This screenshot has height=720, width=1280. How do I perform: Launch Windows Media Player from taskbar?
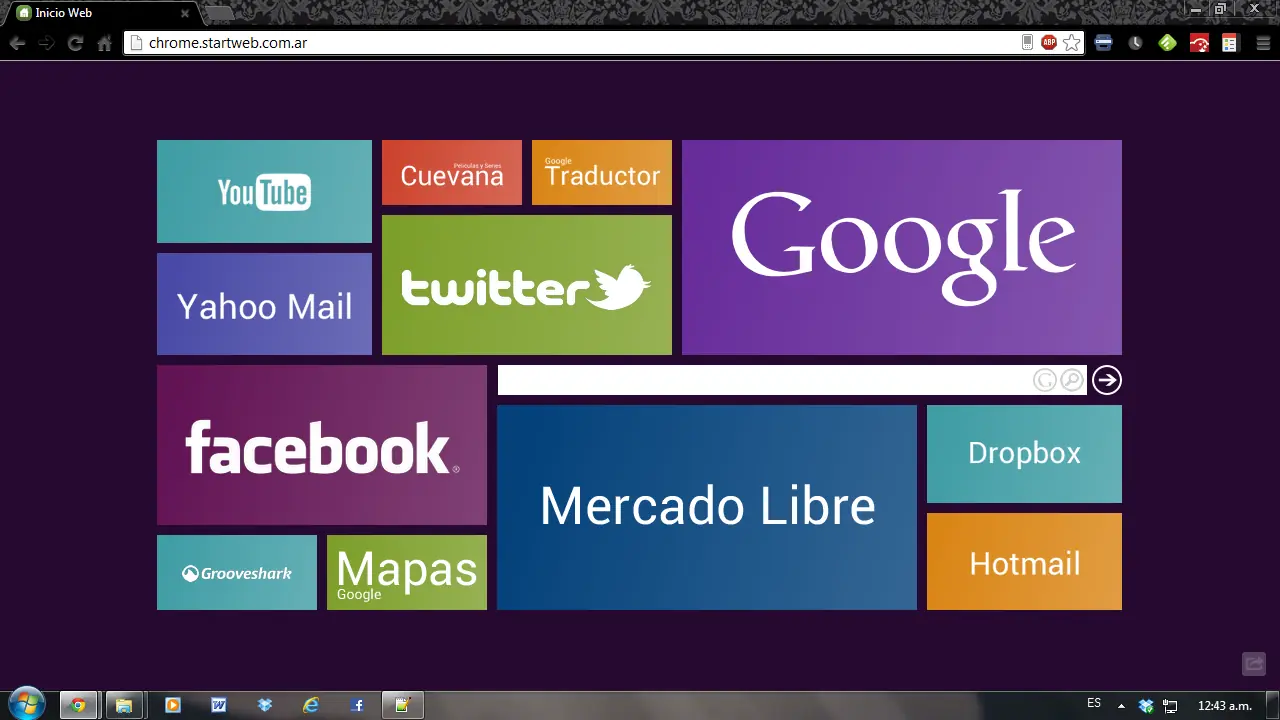click(x=172, y=705)
